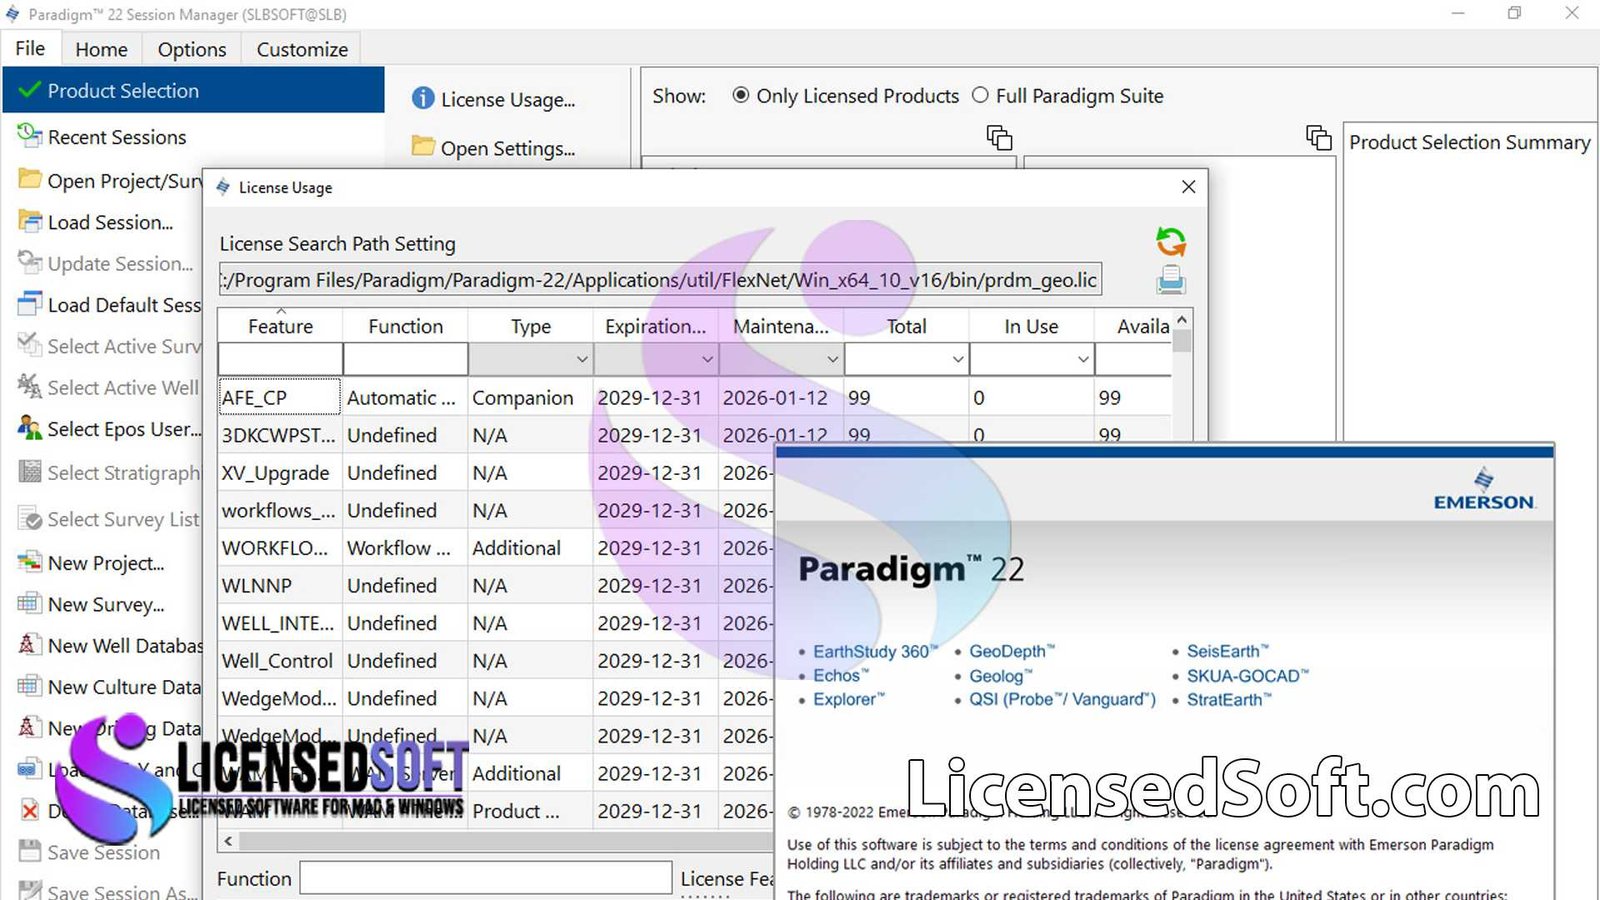
Task: Click the New Project icon
Action: point(30,562)
